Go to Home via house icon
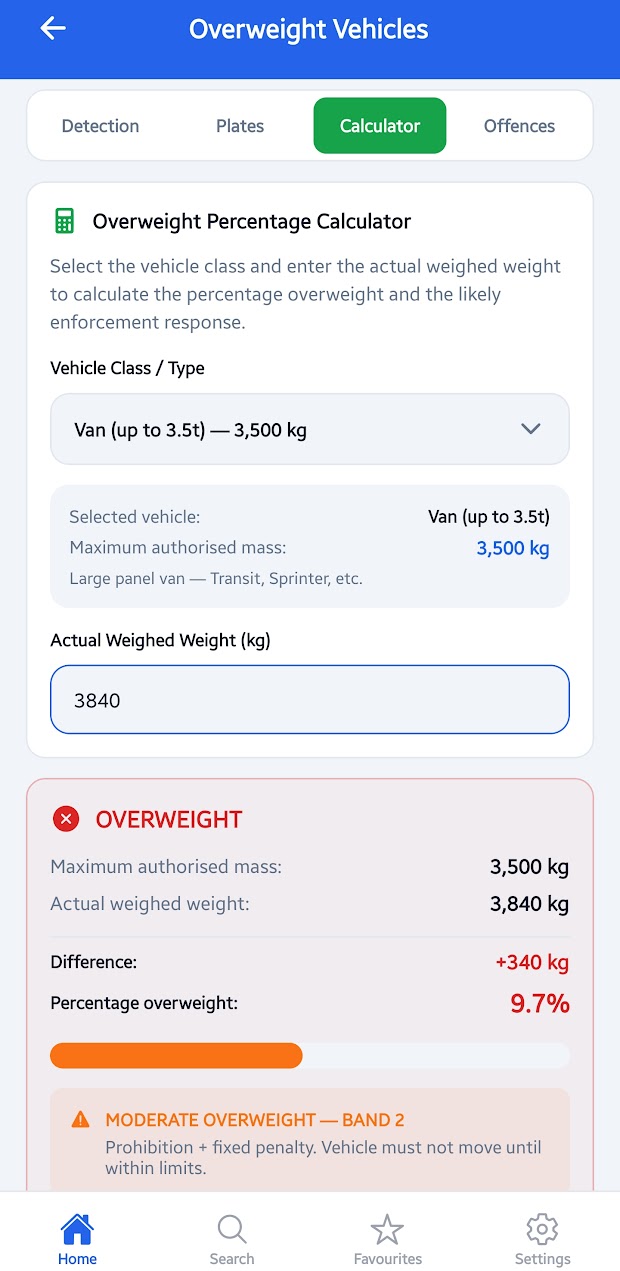The height and width of the screenshot is (1271, 620). pyautogui.click(x=77, y=1238)
